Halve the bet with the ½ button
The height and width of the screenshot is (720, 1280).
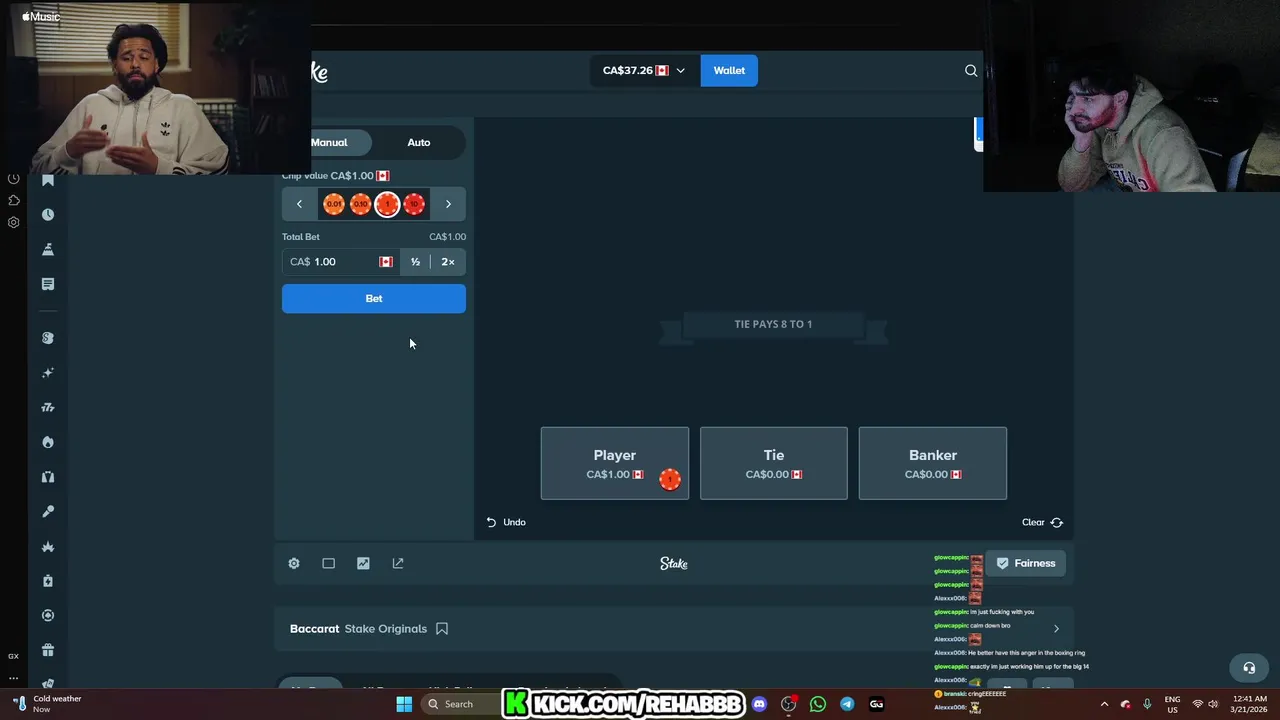[x=415, y=262]
